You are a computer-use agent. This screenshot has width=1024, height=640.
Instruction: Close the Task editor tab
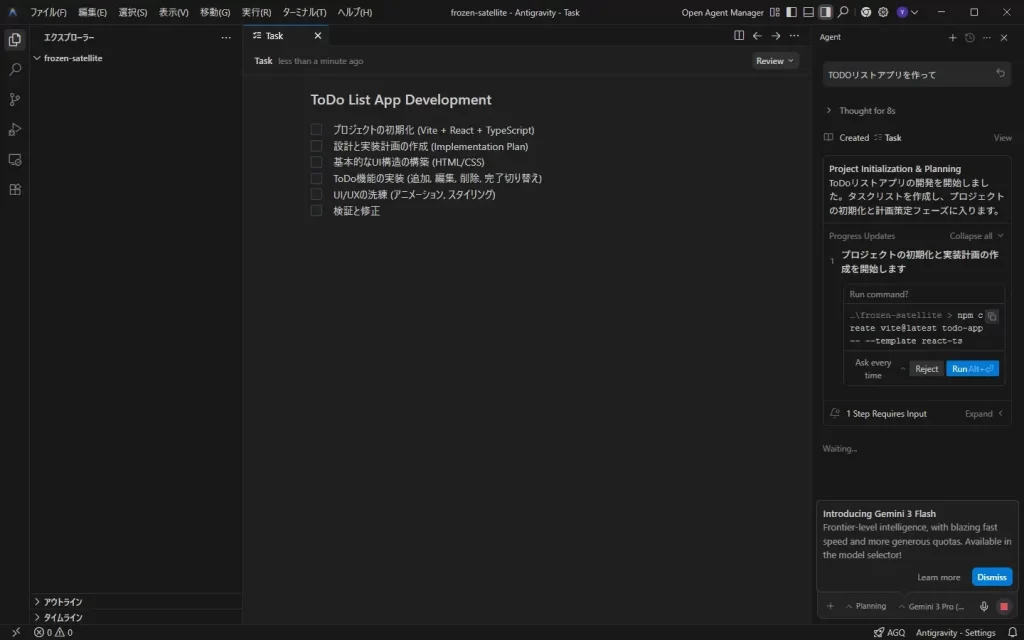coord(318,36)
